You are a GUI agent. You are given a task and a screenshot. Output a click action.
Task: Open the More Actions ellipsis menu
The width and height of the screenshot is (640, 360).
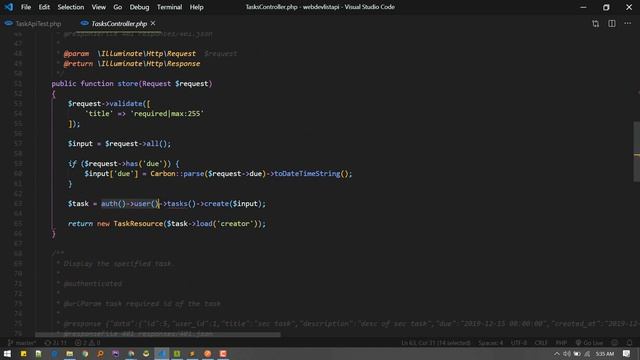(x=627, y=24)
